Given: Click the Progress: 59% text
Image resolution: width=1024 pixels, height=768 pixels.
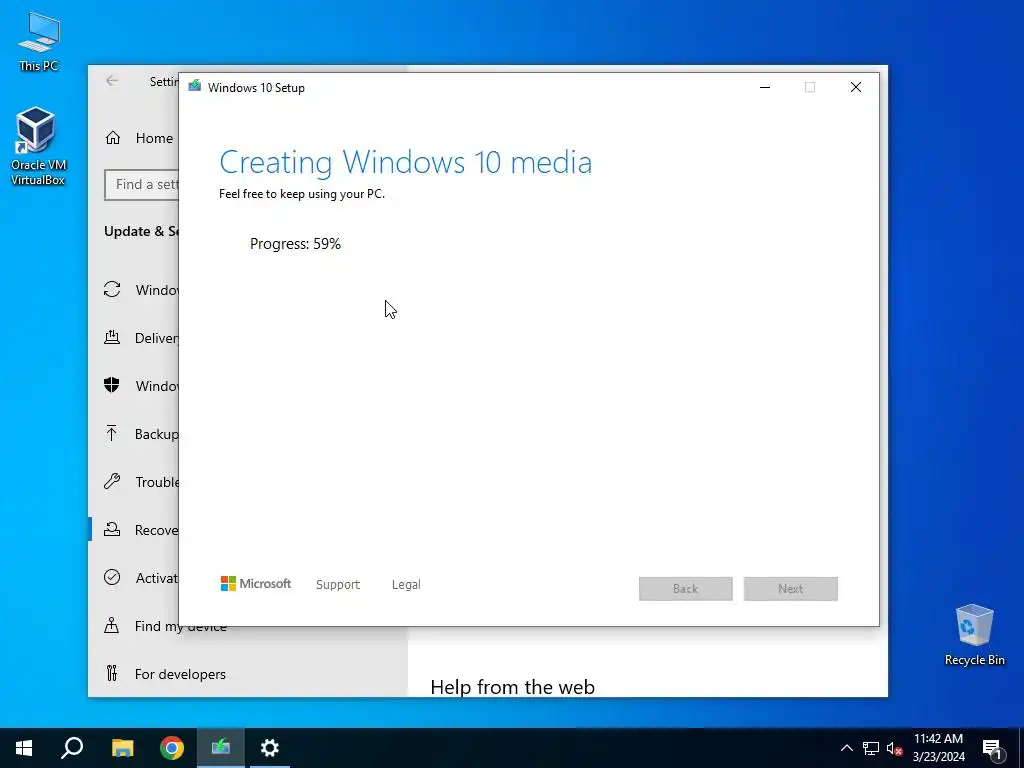Looking at the screenshot, I should click(295, 244).
